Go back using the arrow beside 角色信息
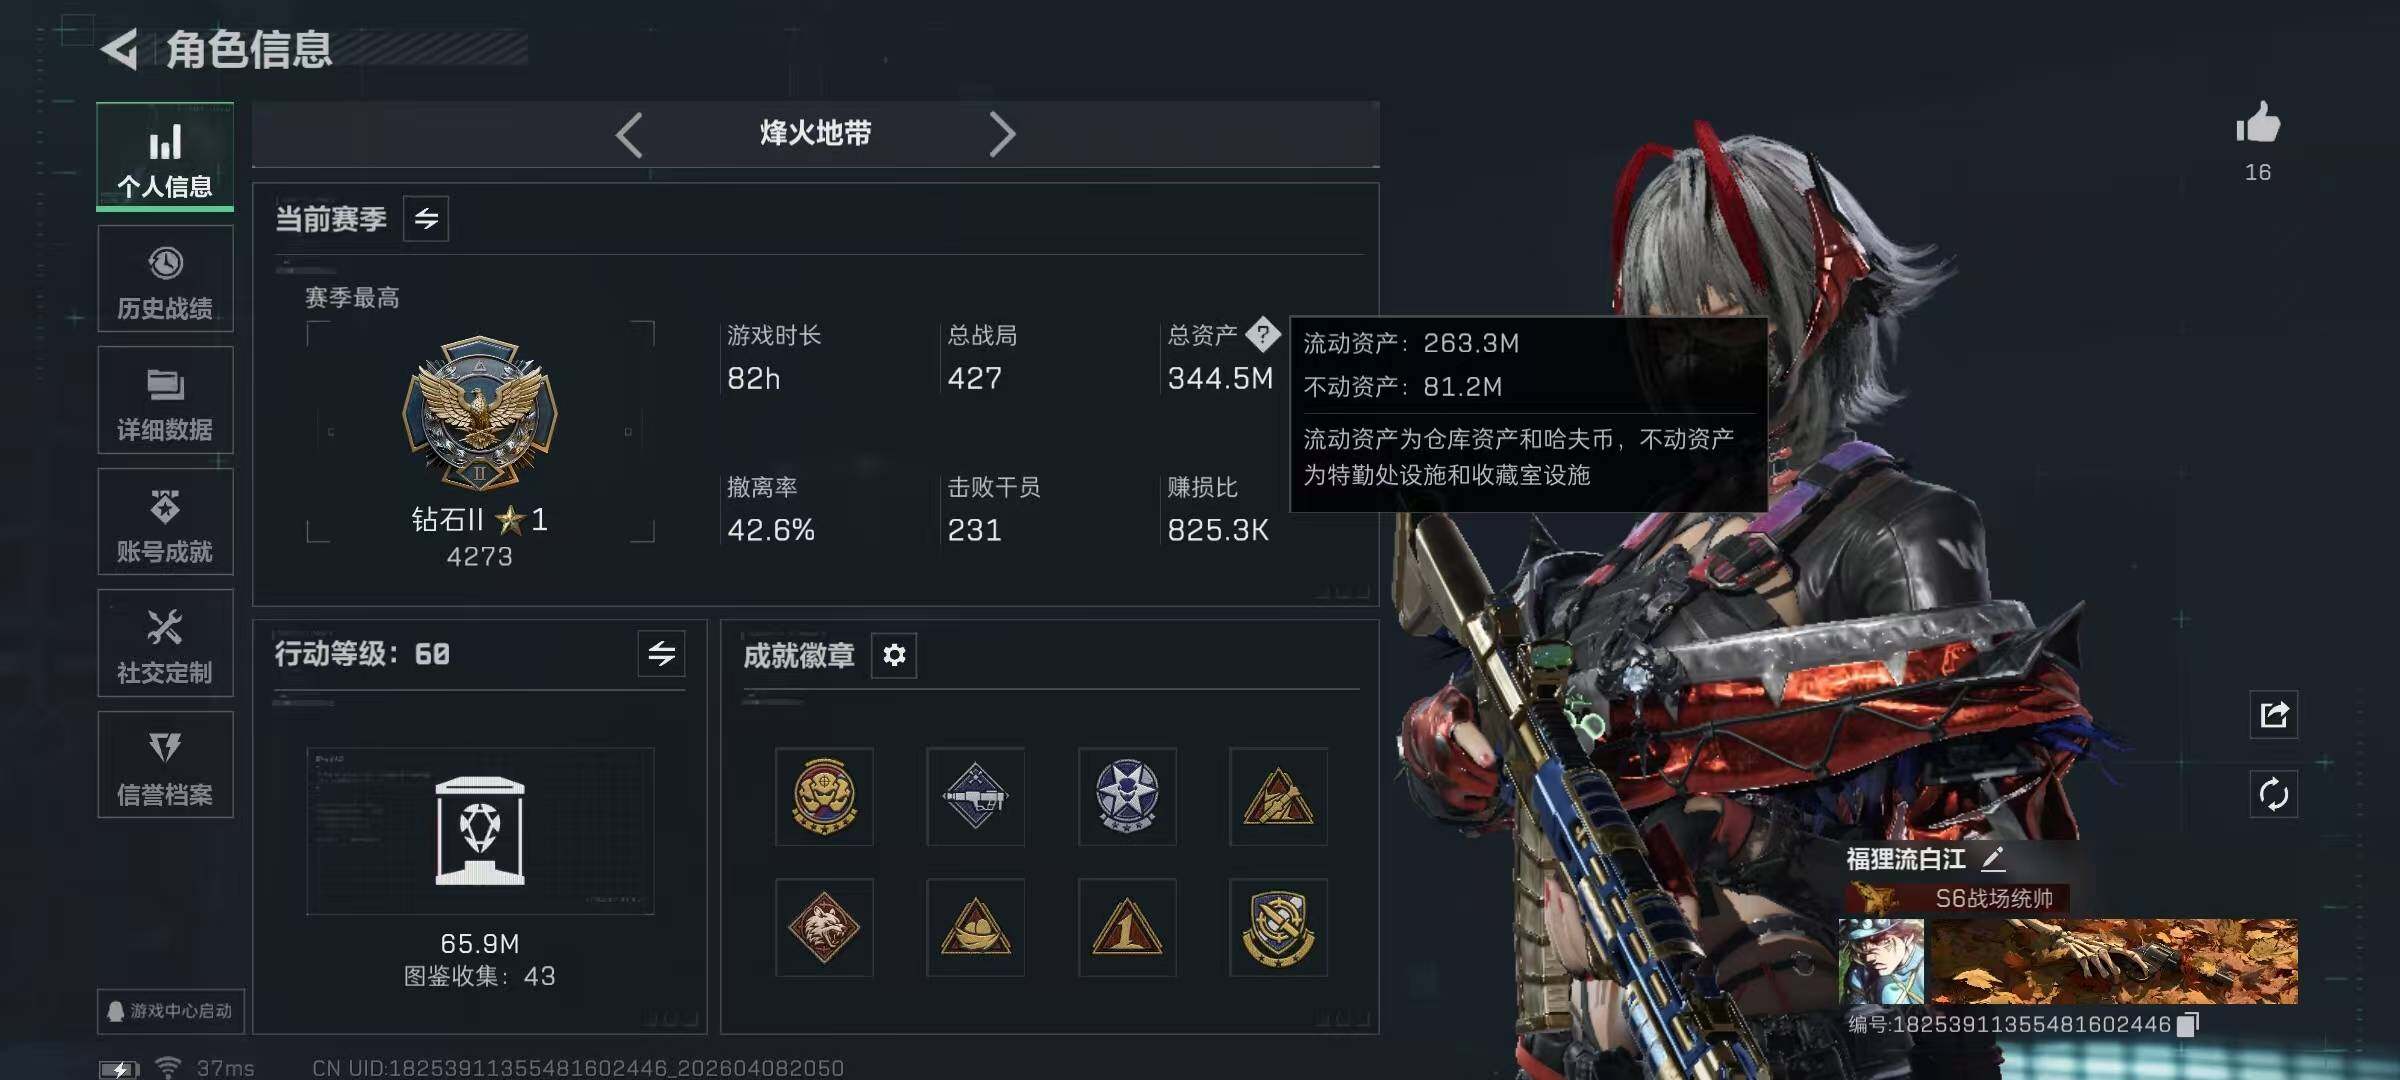This screenshot has width=2400, height=1080. click(x=120, y=49)
